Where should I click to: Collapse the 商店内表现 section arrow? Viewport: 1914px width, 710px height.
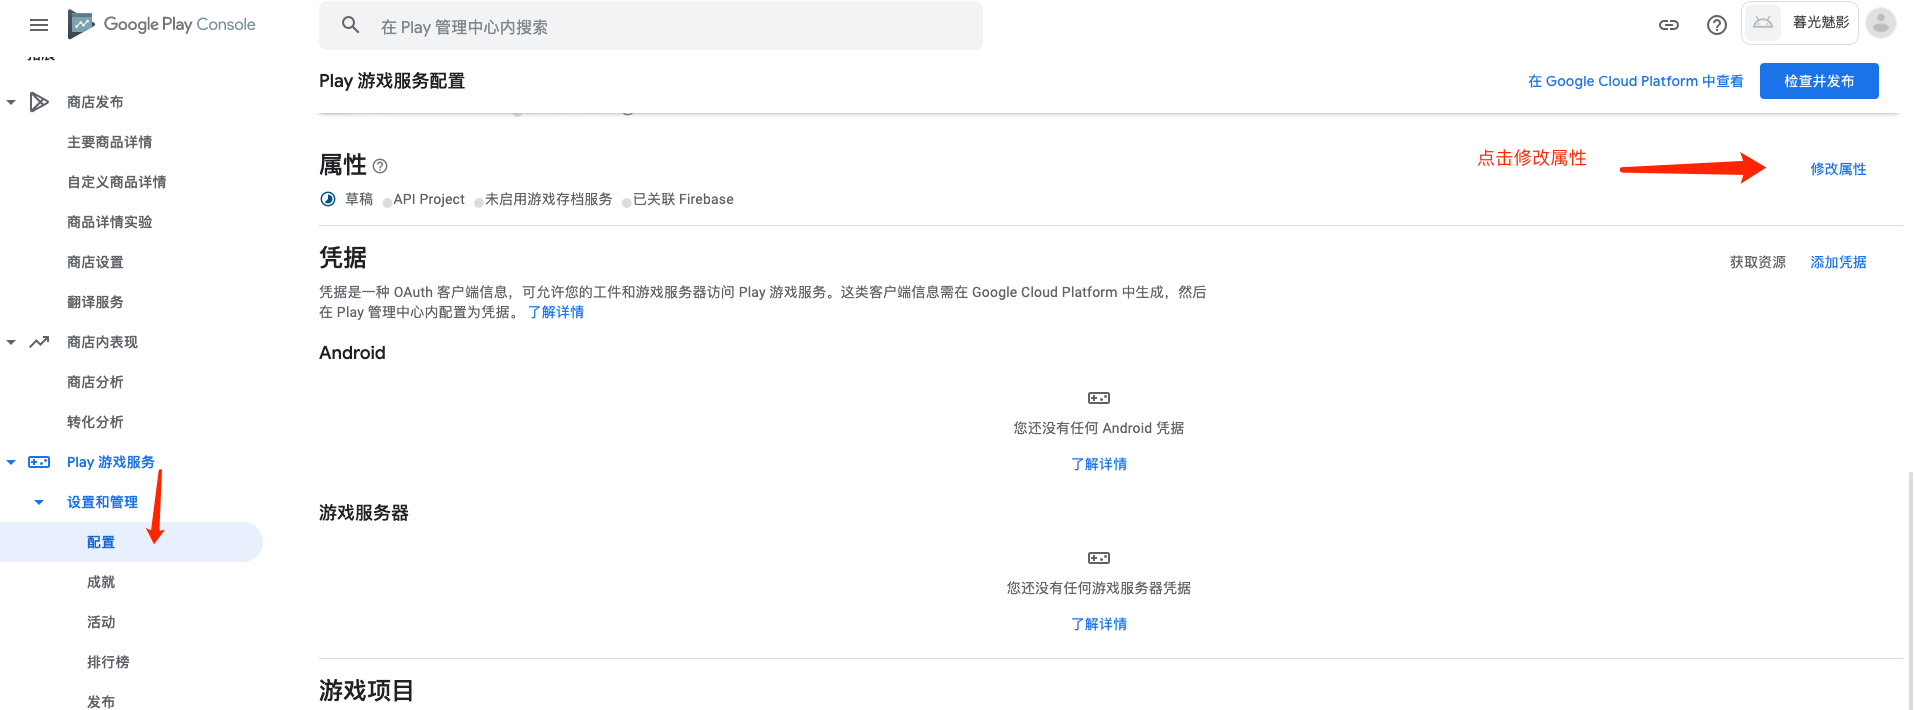point(11,342)
